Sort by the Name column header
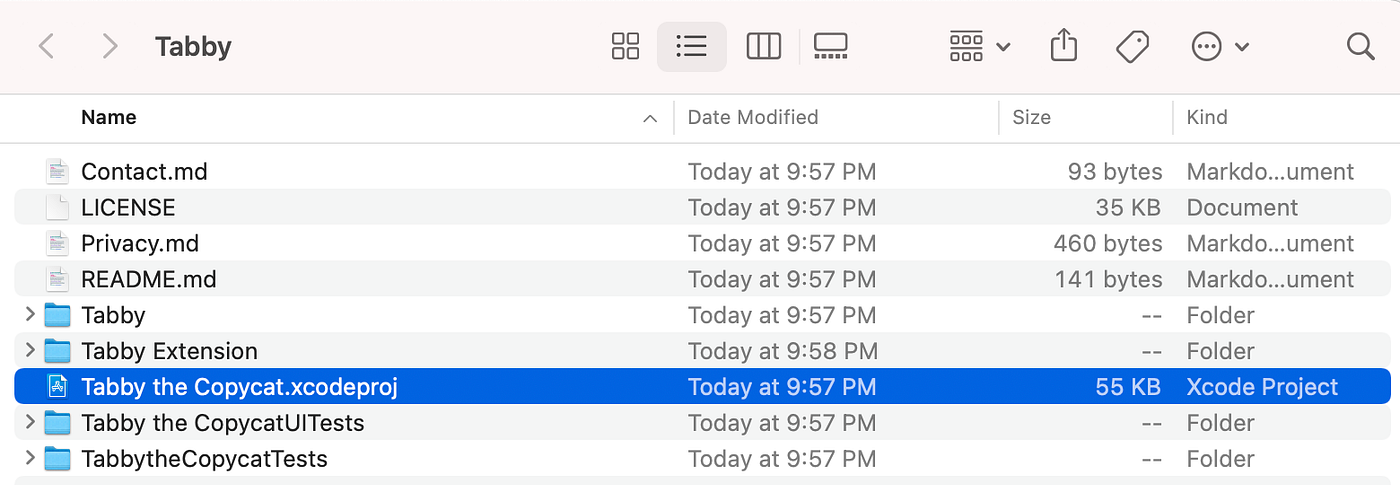 (109, 117)
